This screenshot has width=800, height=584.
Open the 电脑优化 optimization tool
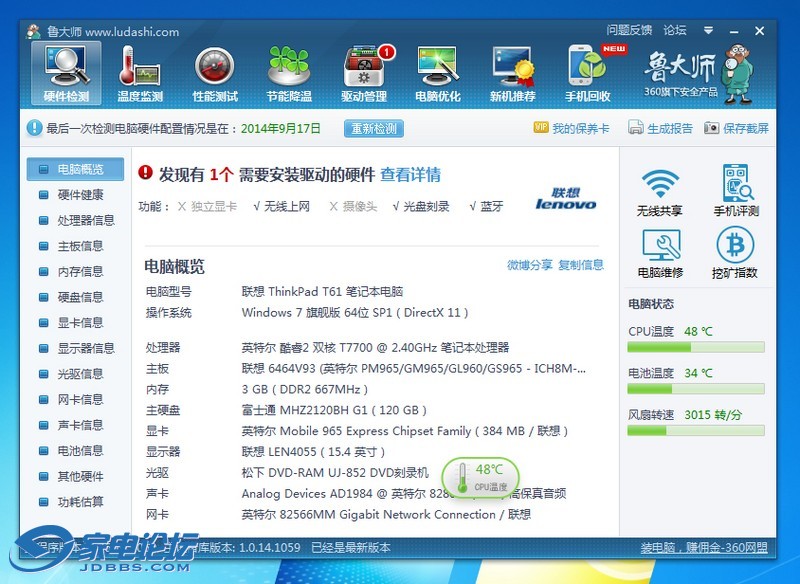pos(438,73)
